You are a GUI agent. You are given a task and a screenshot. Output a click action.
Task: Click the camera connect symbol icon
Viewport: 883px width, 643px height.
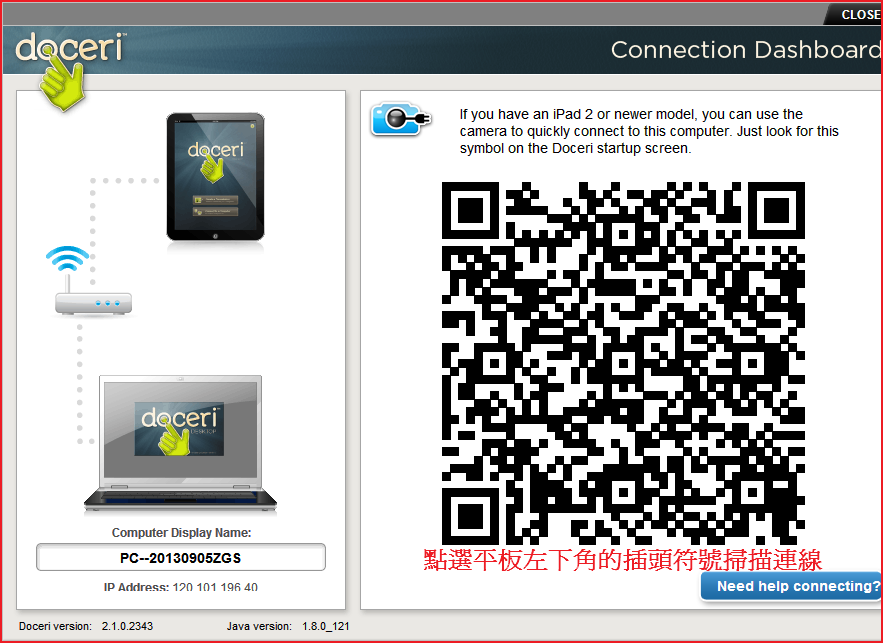[401, 119]
